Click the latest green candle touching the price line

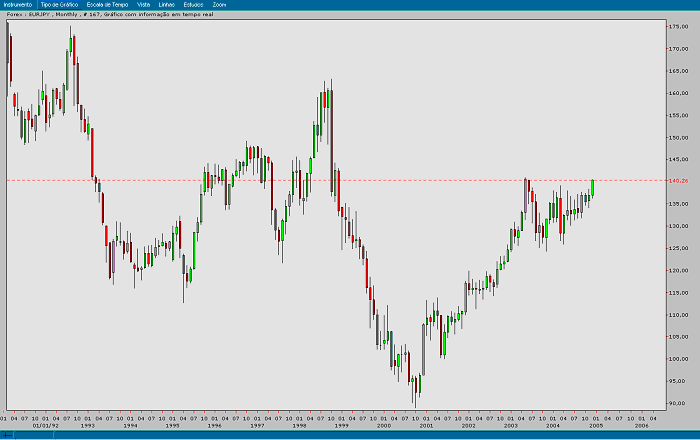[592, 188]
